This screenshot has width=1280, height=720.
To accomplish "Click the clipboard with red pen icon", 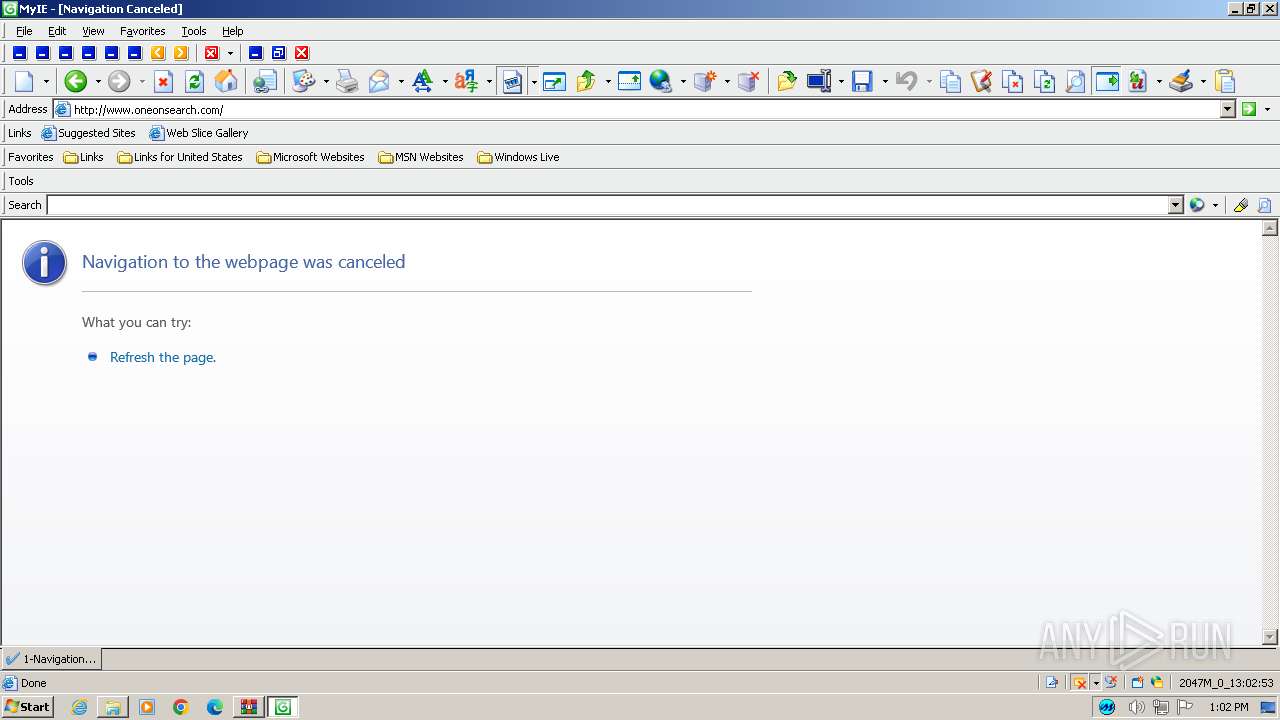I will [x=981, y=82].
